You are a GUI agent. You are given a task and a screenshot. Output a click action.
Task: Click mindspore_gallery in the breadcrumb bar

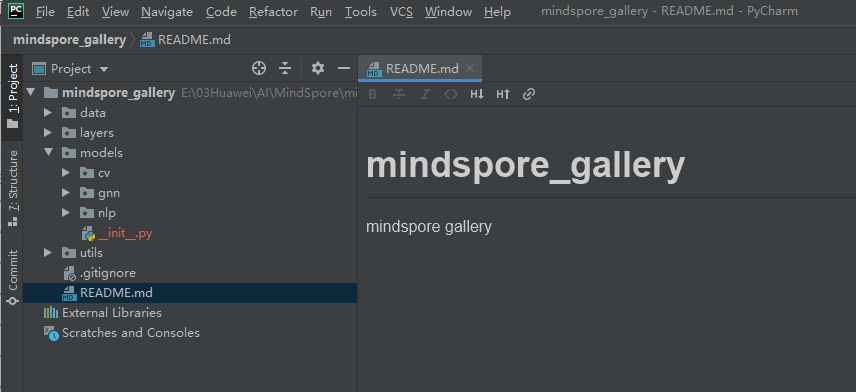click(69, 40)
